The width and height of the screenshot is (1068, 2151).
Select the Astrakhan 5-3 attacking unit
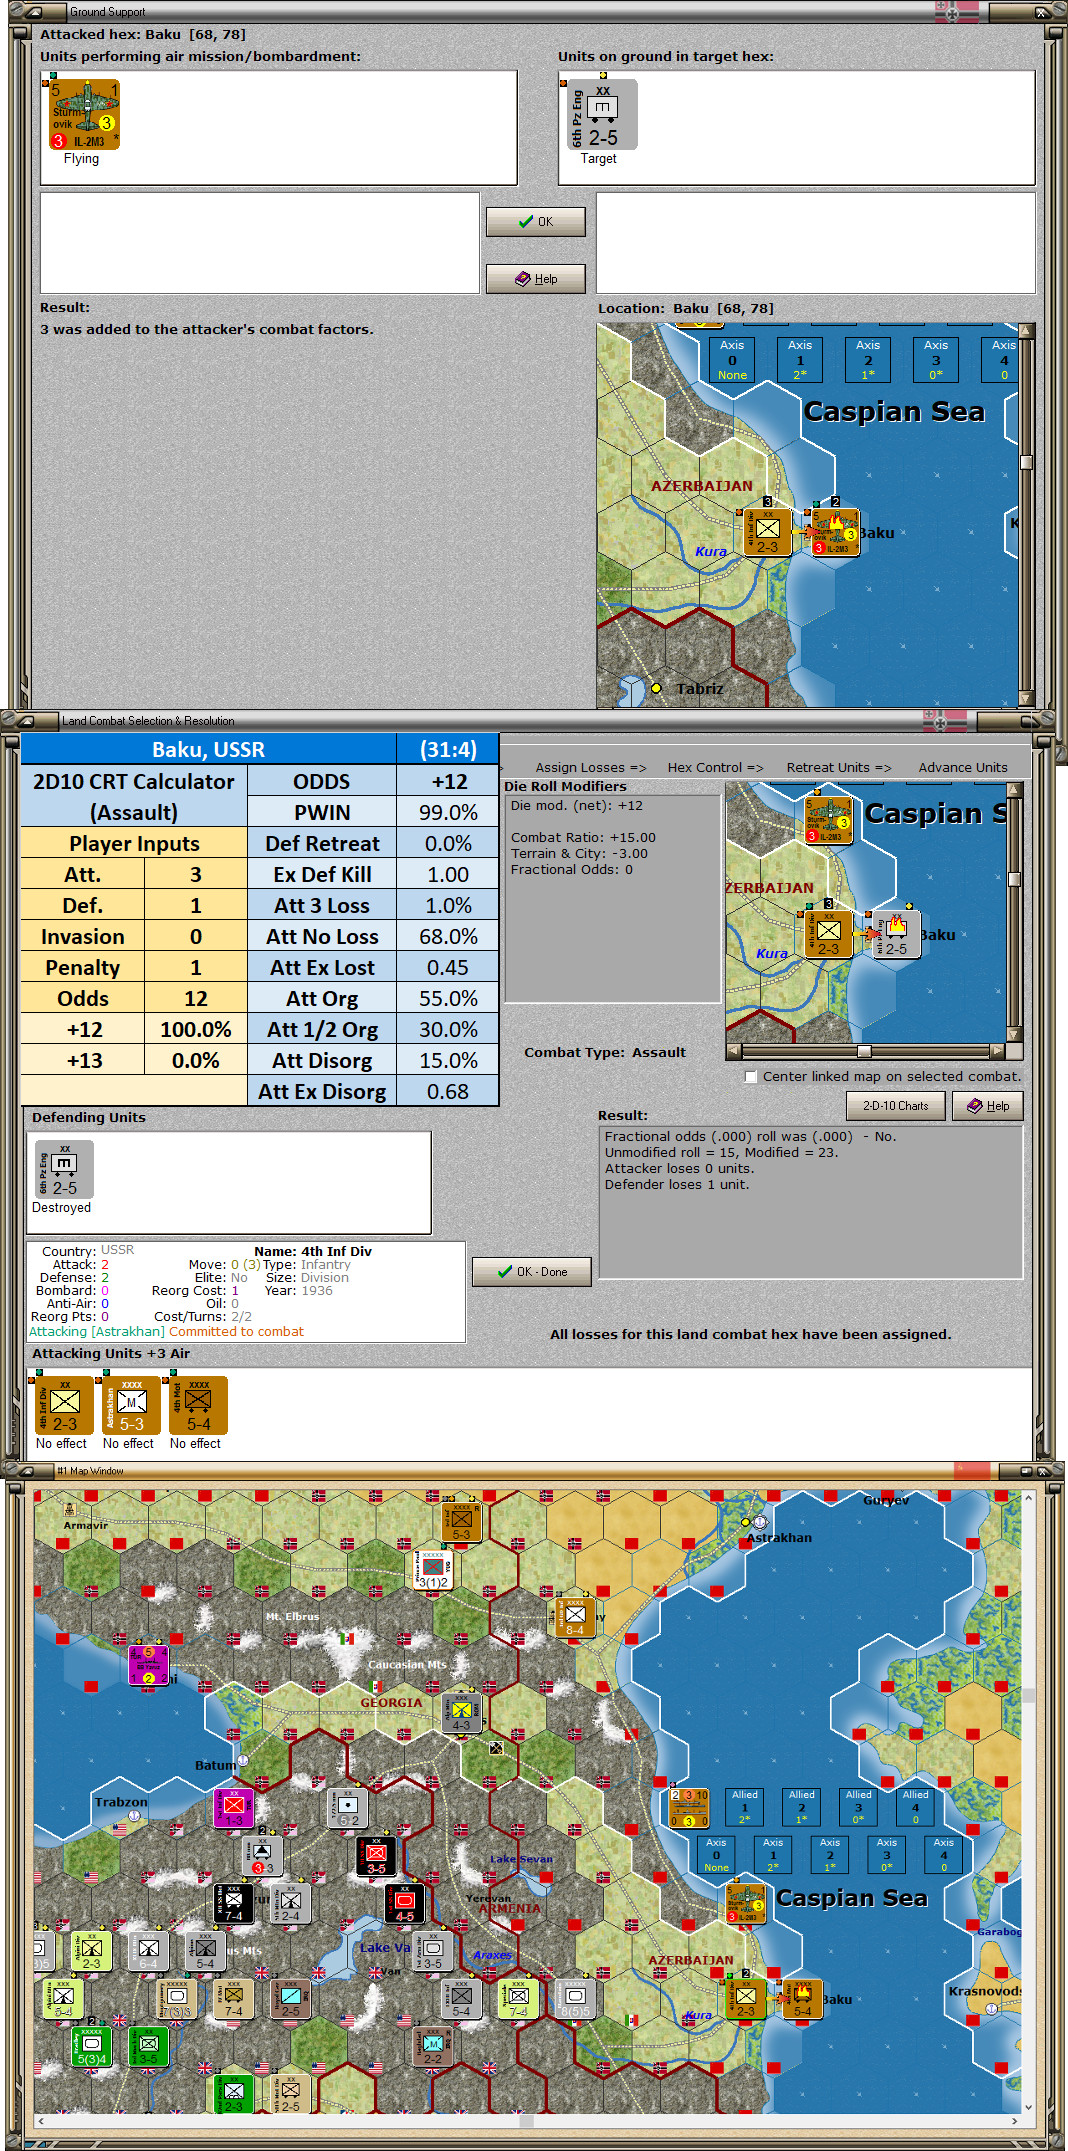pos(132,1406)
